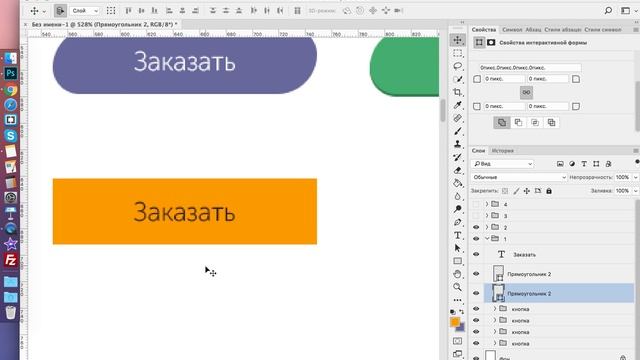This screenshot has width=640, height=360.
Task: Select the Intersect Shape Areas operation
Action: [x=535, y=122]
